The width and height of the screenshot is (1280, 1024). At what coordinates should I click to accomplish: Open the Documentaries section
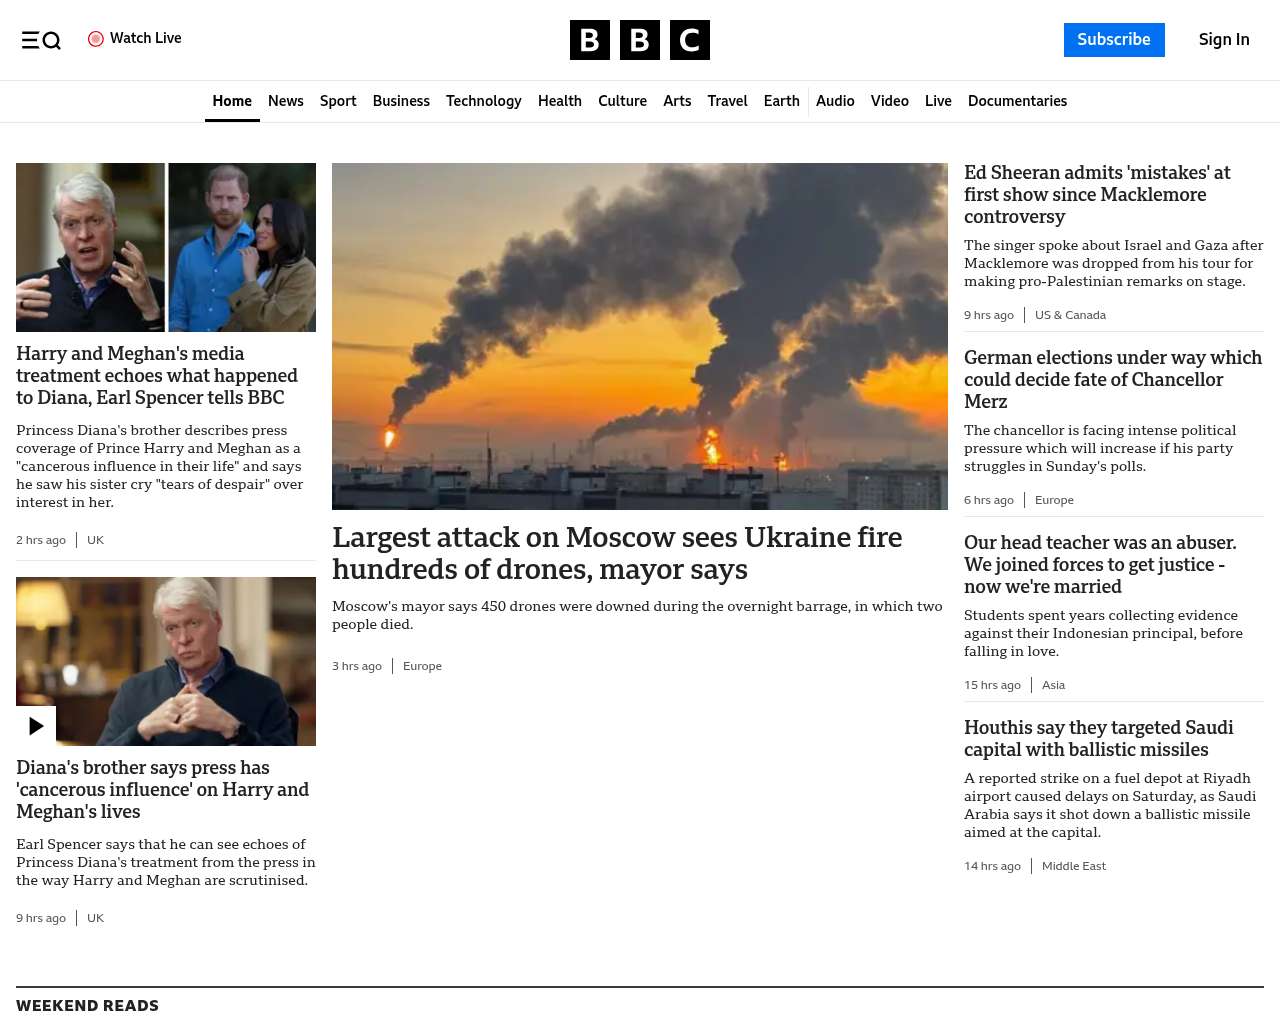tap(1017, 101)
